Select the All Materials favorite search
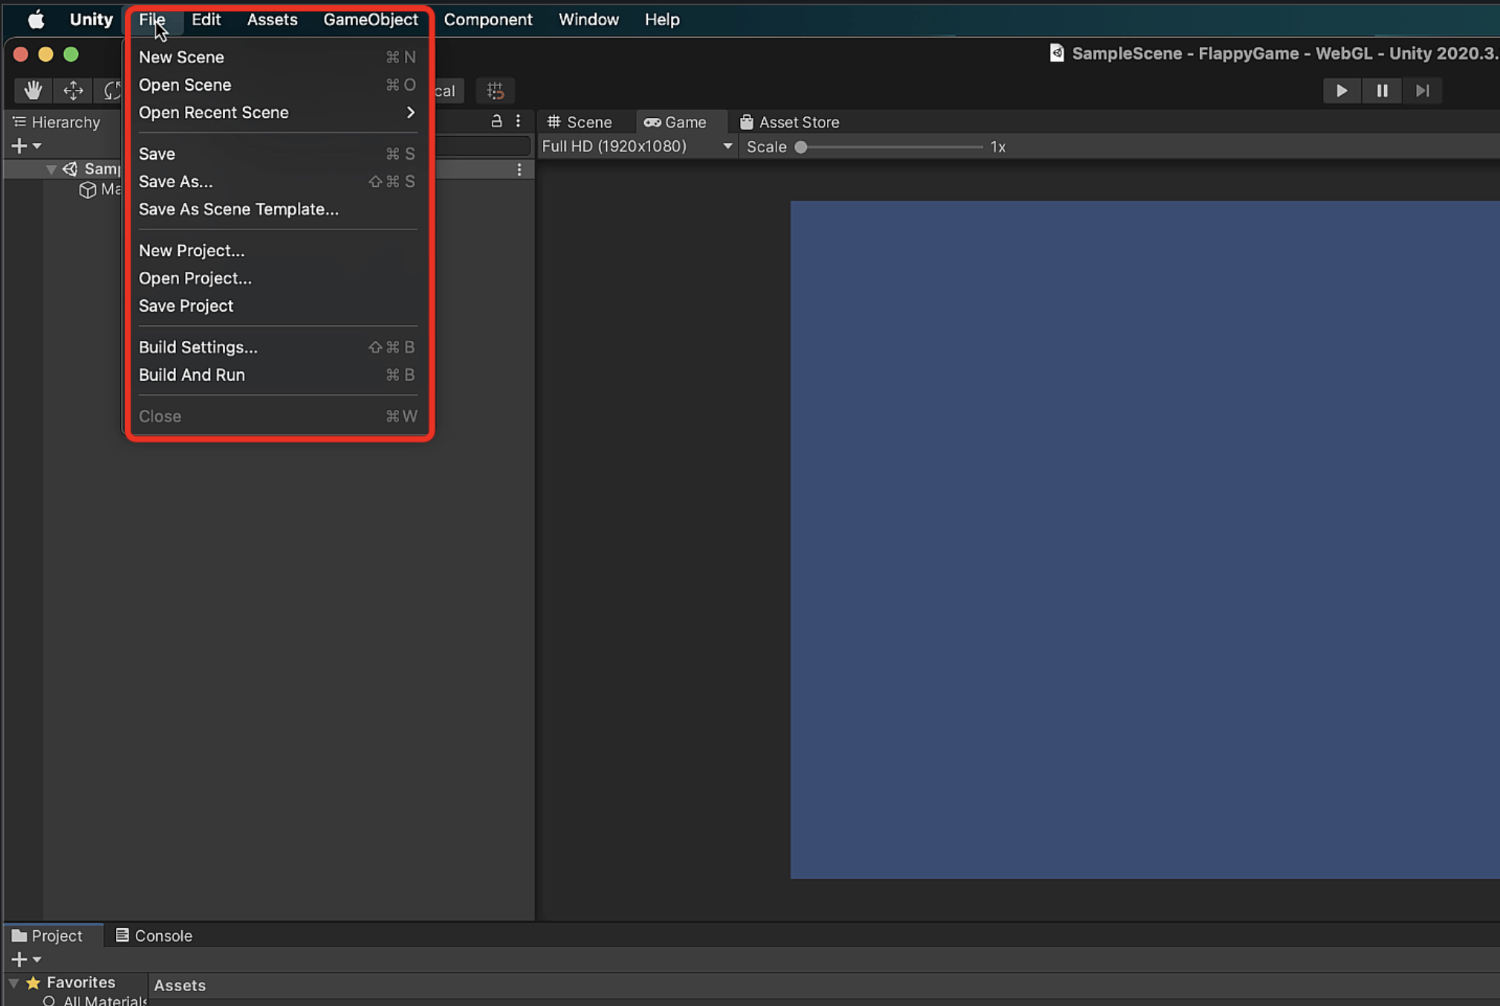This screenshot has height=1006, width=1500. point(95,1000)
